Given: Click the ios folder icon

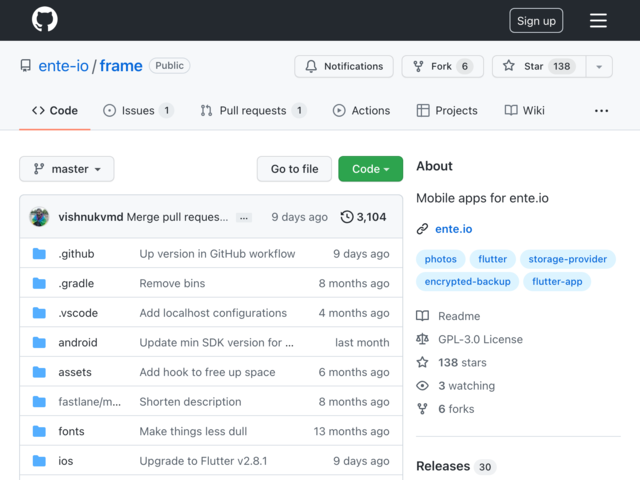Looking at the screenshot, I should pyautogui.click(x=39, y=461).
